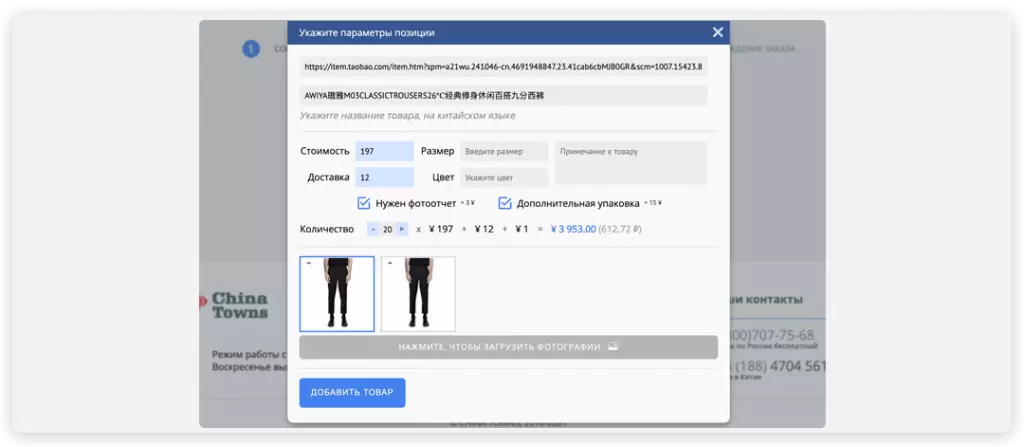Click the product URL field
Screen dimensions: 1024x447
(504, 67)
